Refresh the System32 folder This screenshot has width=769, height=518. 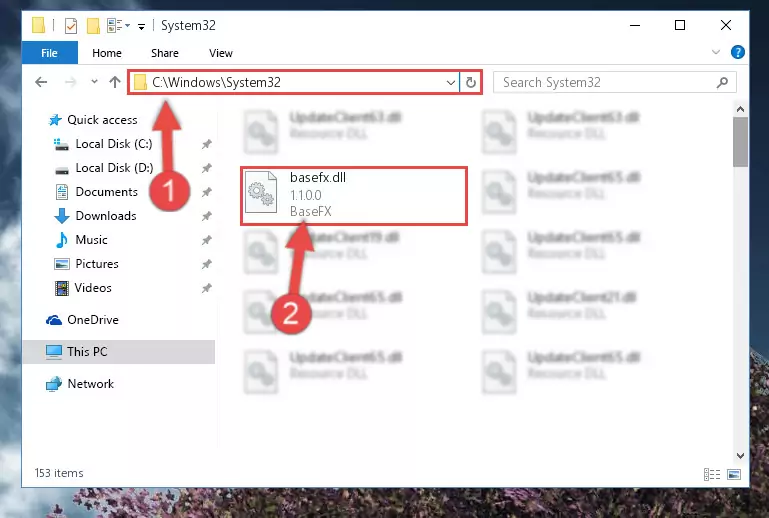471,82
